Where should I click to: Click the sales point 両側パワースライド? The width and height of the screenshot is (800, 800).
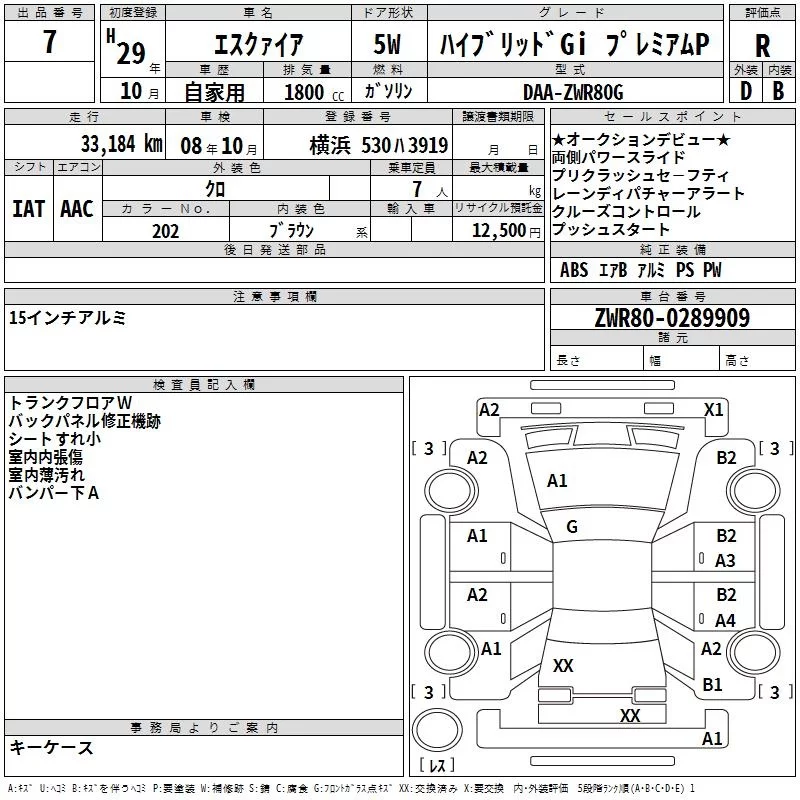coord(618,157)
